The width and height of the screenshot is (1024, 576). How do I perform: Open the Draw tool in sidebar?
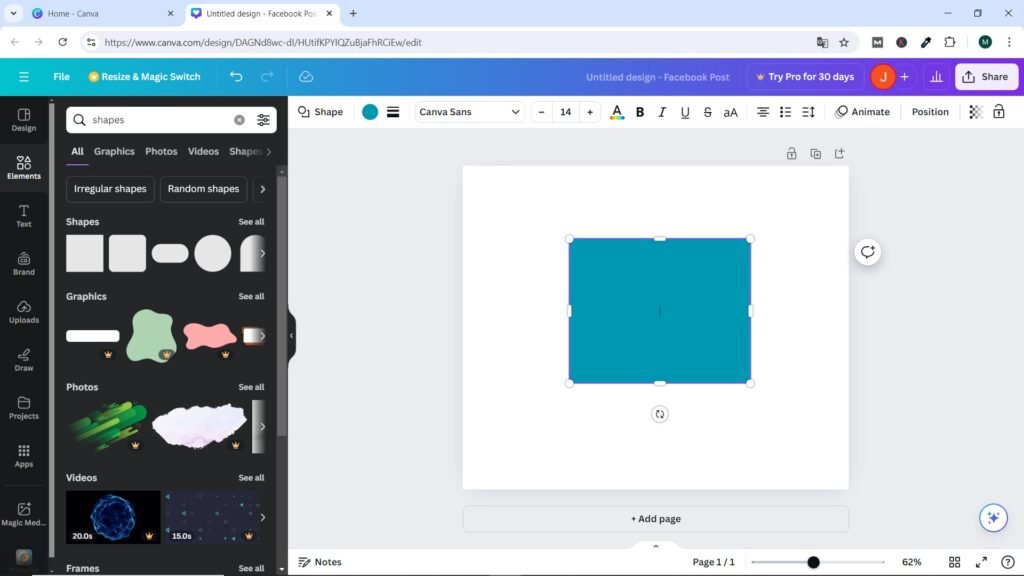tap(24, 359)
